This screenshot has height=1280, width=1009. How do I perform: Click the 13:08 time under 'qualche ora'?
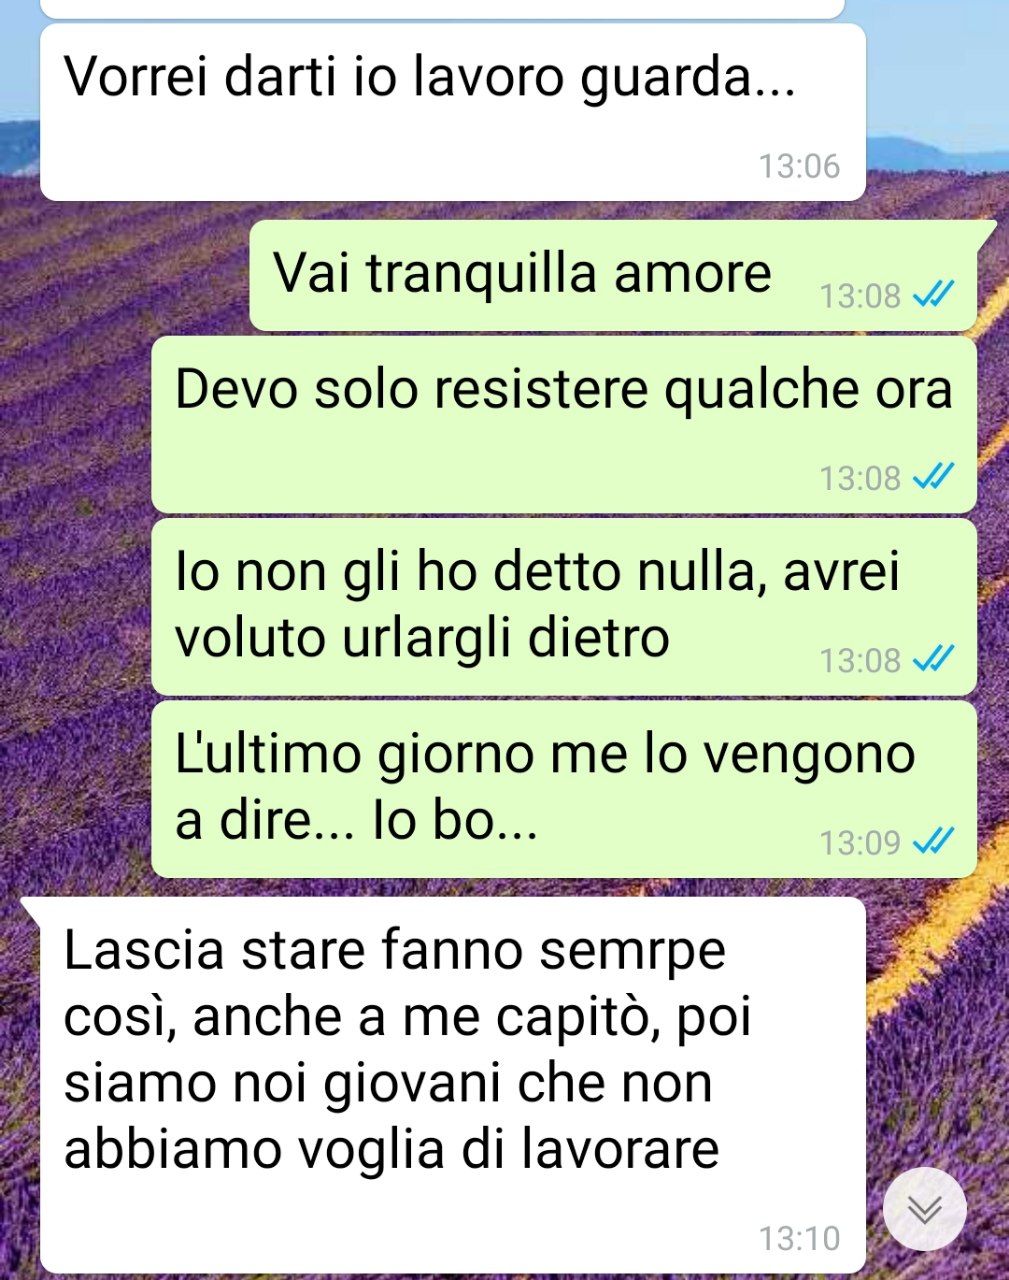(860, 478)
